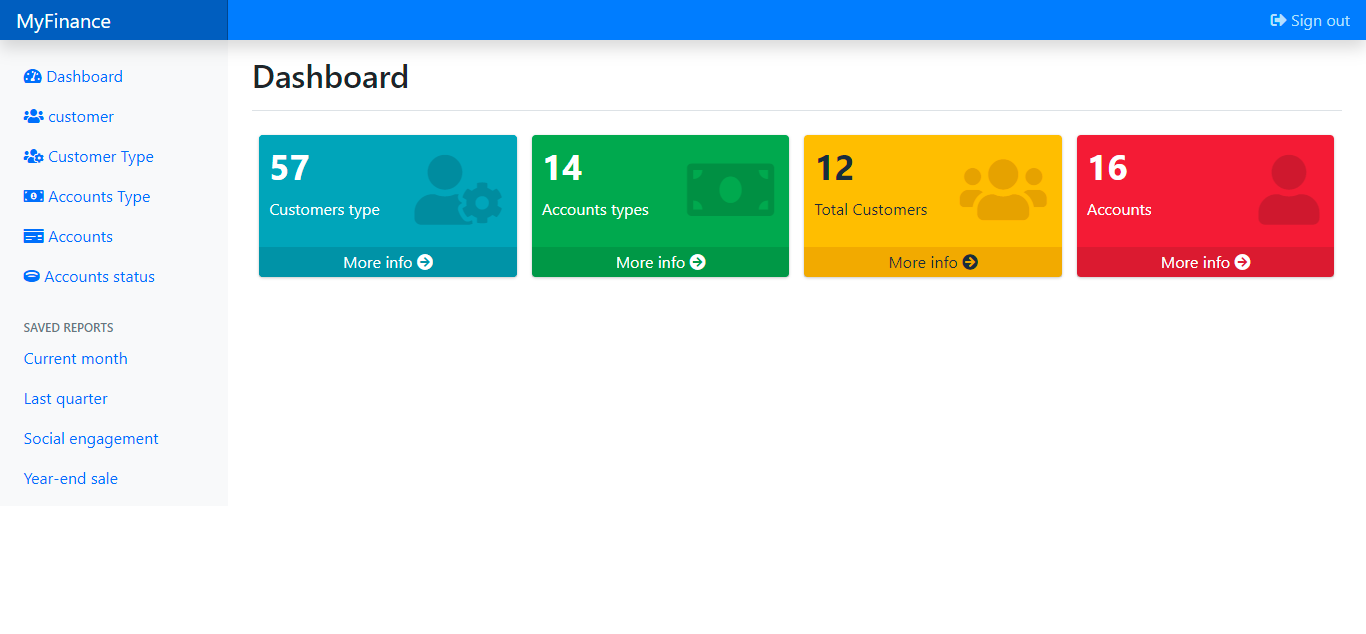Click the Accounts Type card icon in sidebar
The width and height of the screenshot is (1366, 634).
point(31,196)
